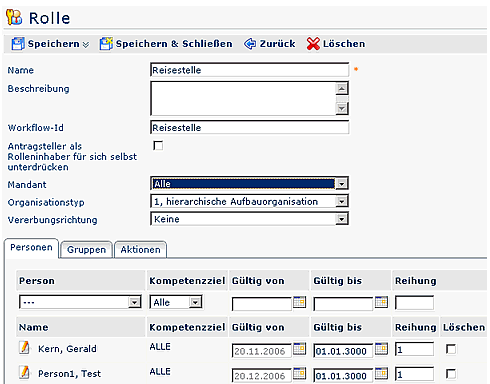Click the Löschen column header
This screenshot has width=490, height=384.
(464, 328)
